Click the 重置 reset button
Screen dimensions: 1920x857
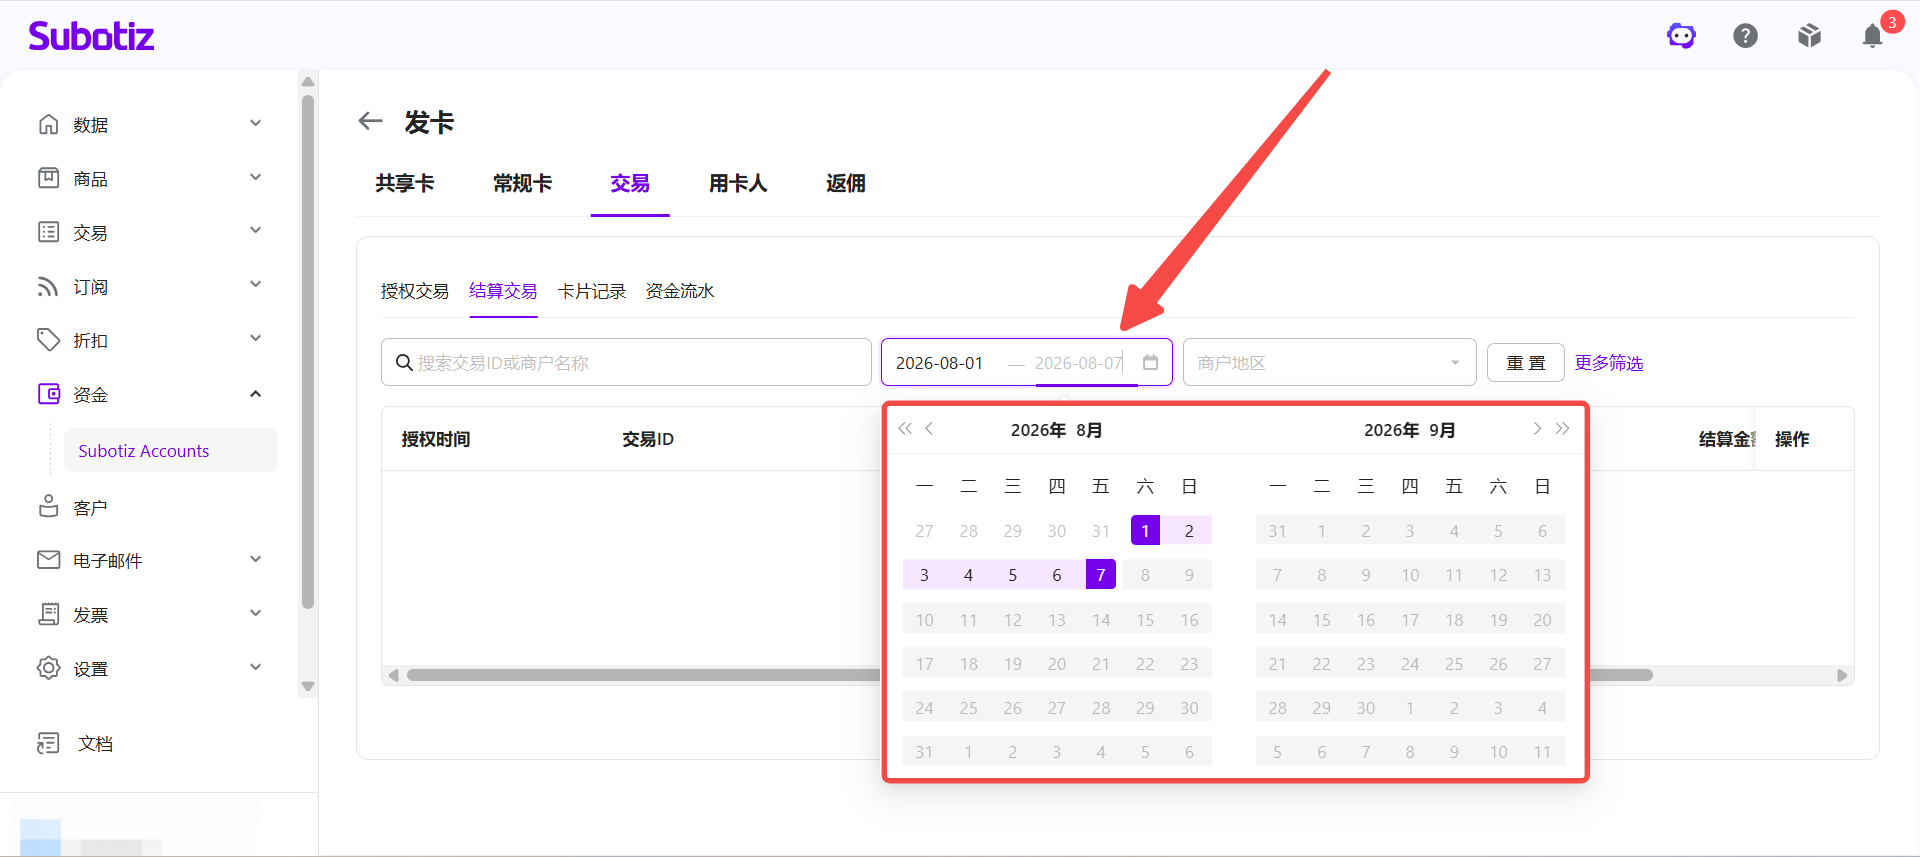pos(1526,362)
